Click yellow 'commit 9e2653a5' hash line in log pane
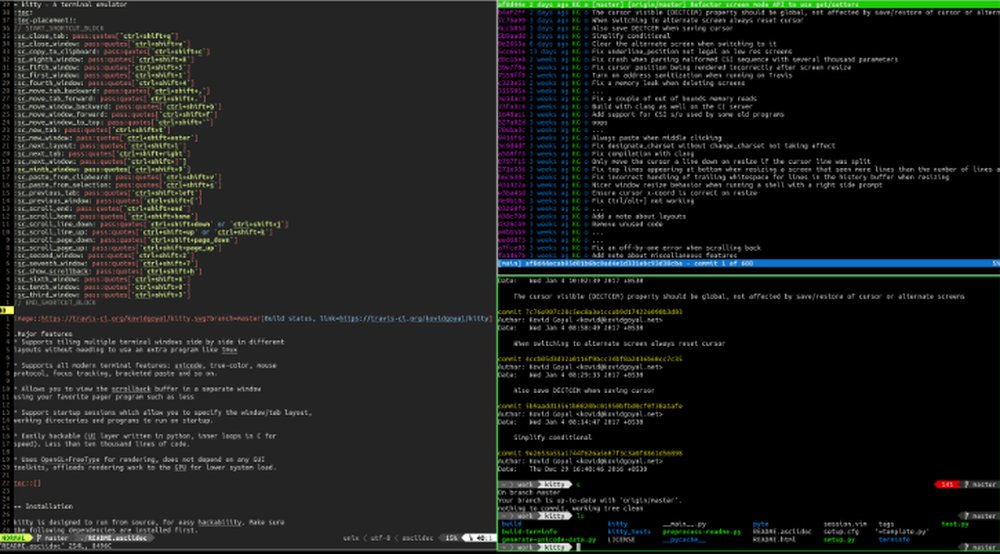 (590, 453)
